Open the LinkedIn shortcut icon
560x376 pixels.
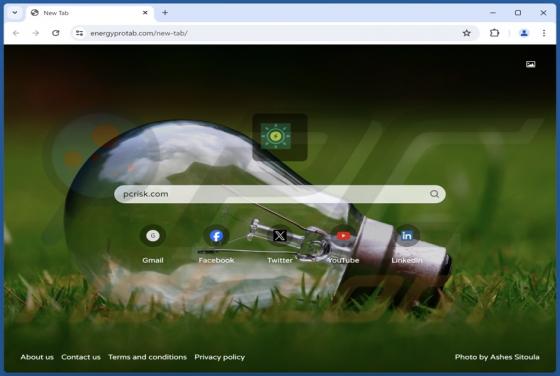tap(407, 236)
